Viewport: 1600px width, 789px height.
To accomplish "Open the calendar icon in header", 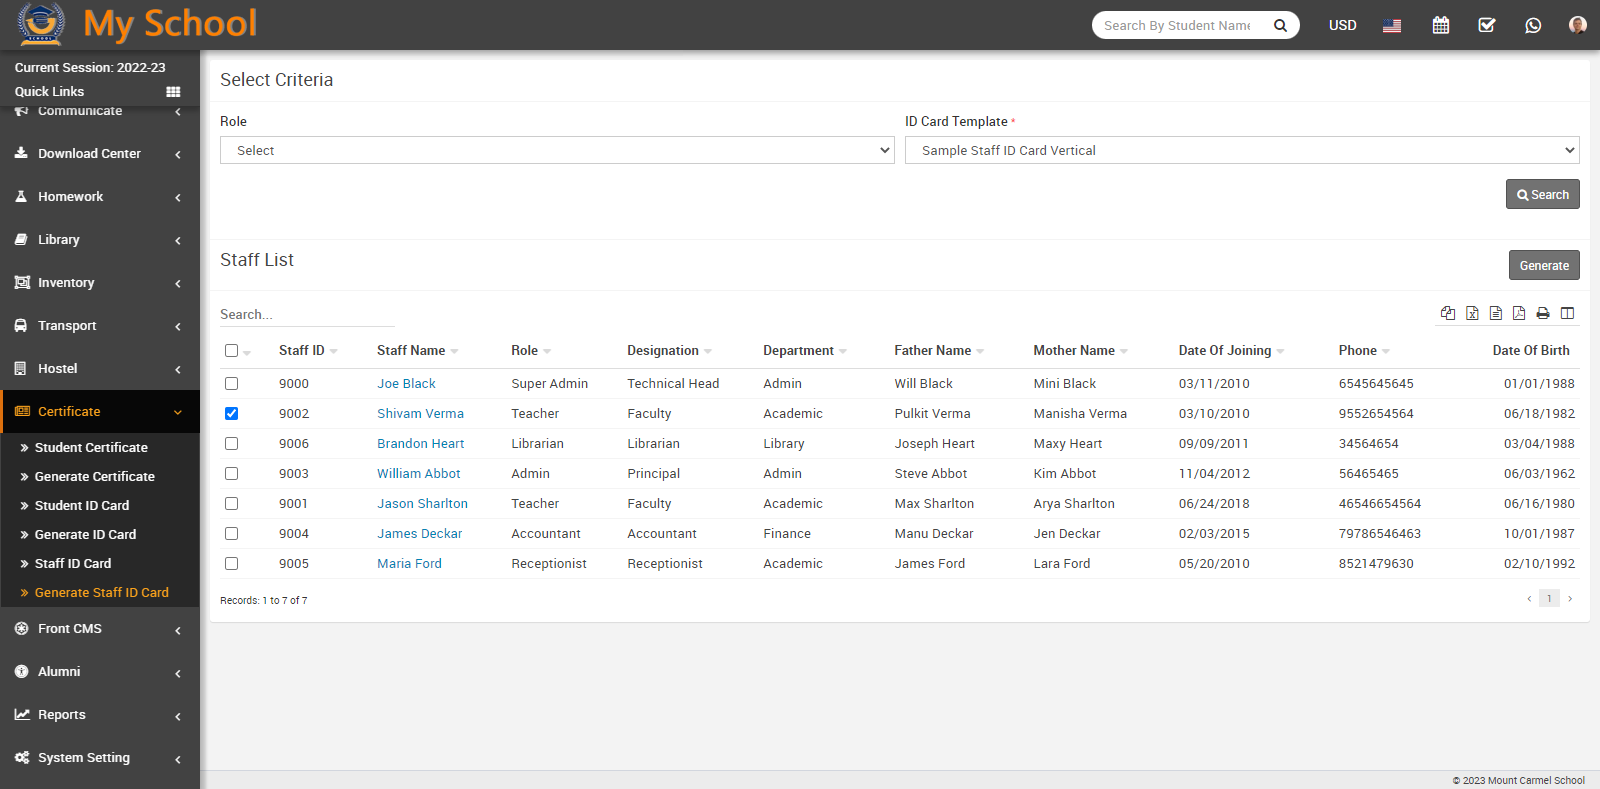I will pyautogui.click(x=1440, y=25).
